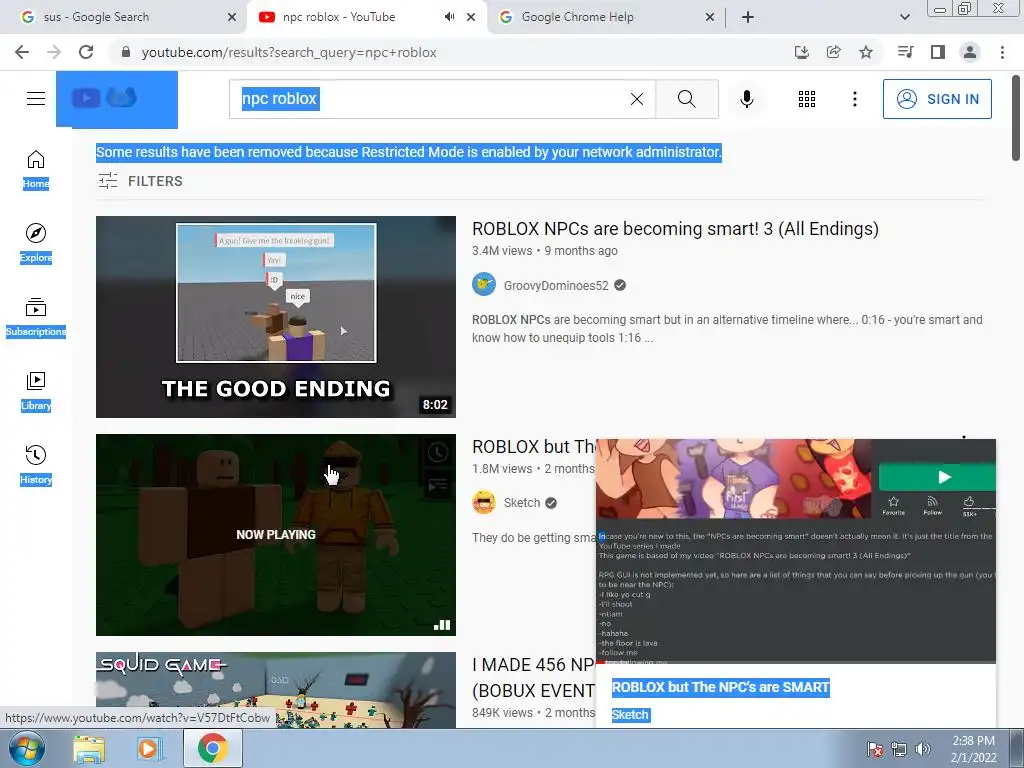Open the YouTube settings three-dot menu
The height and width of the screenshot is (768, 1024).
[x=854, y=99]
